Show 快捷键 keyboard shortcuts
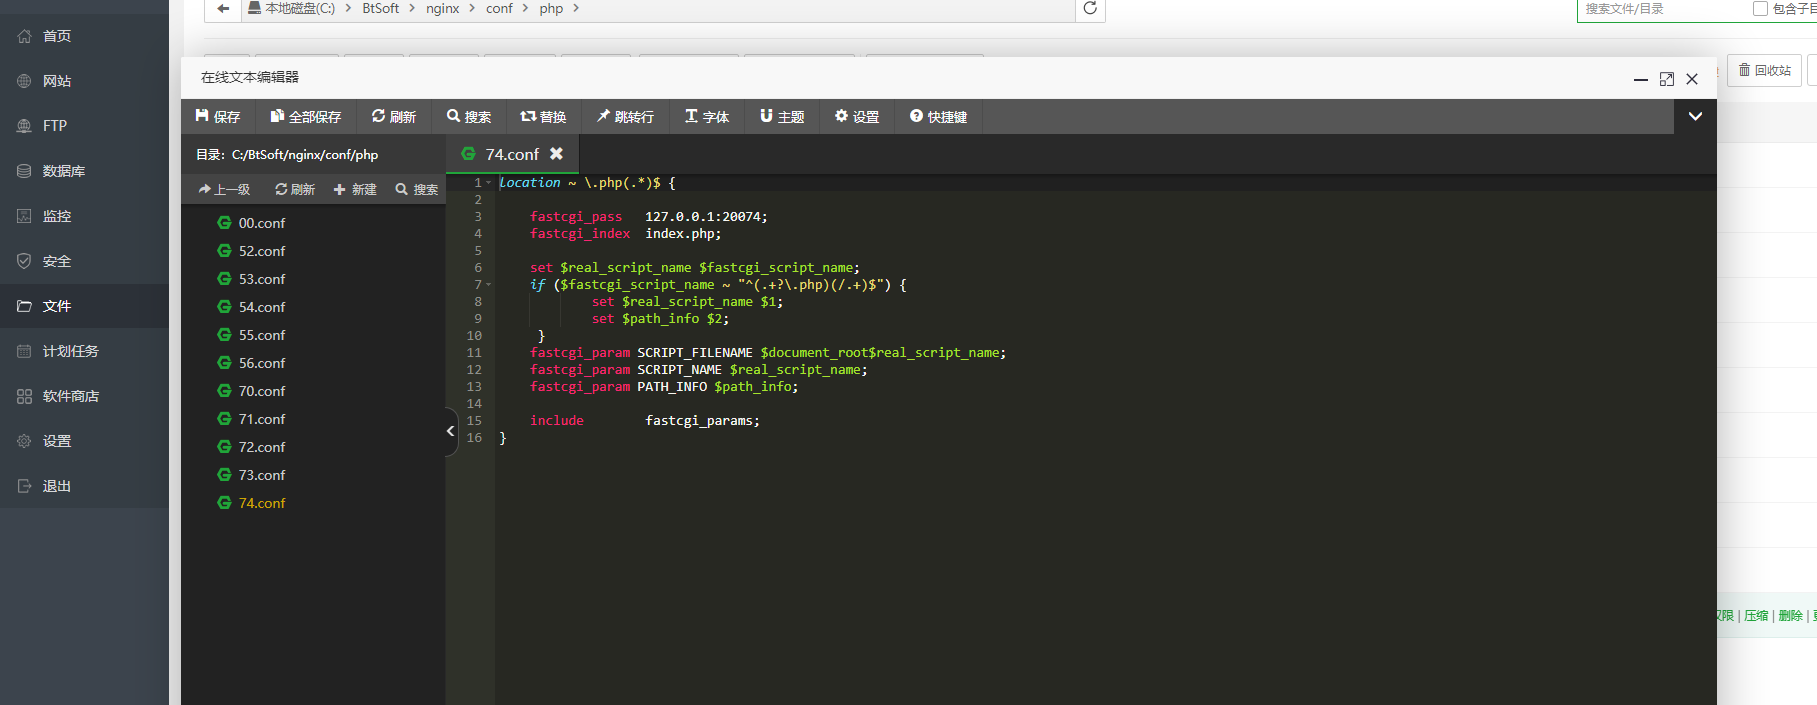This screenshot has height=705, width=1817. click(x=939, y=117)
